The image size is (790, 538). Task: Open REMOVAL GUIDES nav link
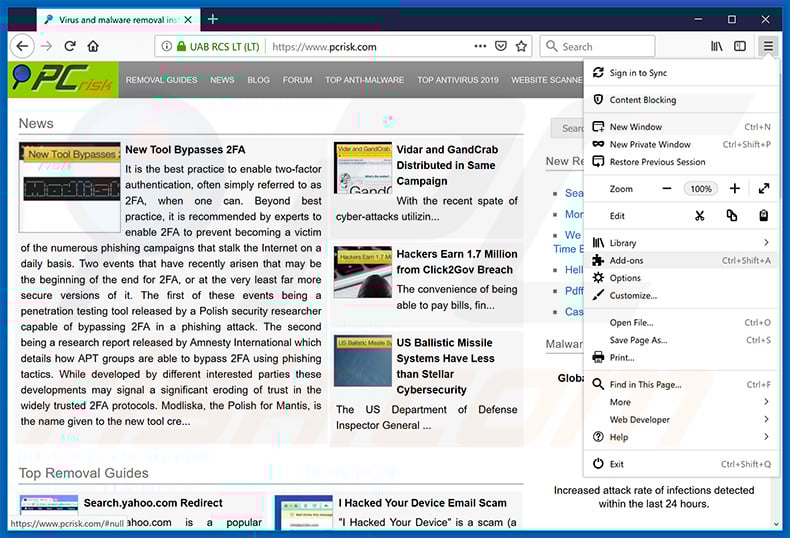(161, 80)
